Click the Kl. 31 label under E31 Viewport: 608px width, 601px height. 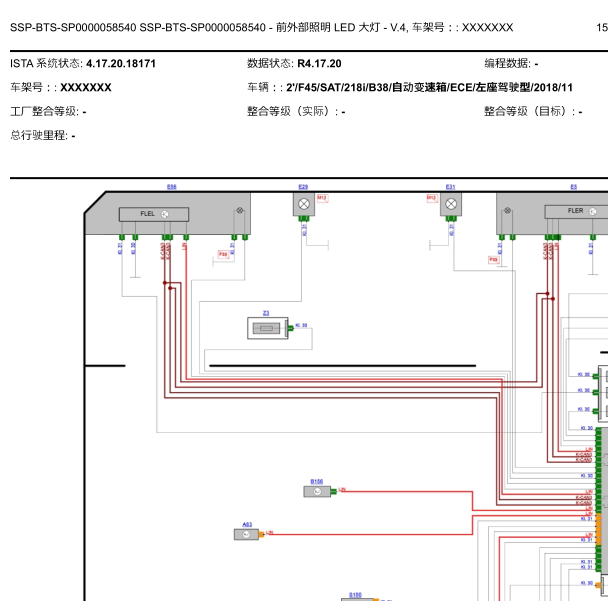coord(451,229)
